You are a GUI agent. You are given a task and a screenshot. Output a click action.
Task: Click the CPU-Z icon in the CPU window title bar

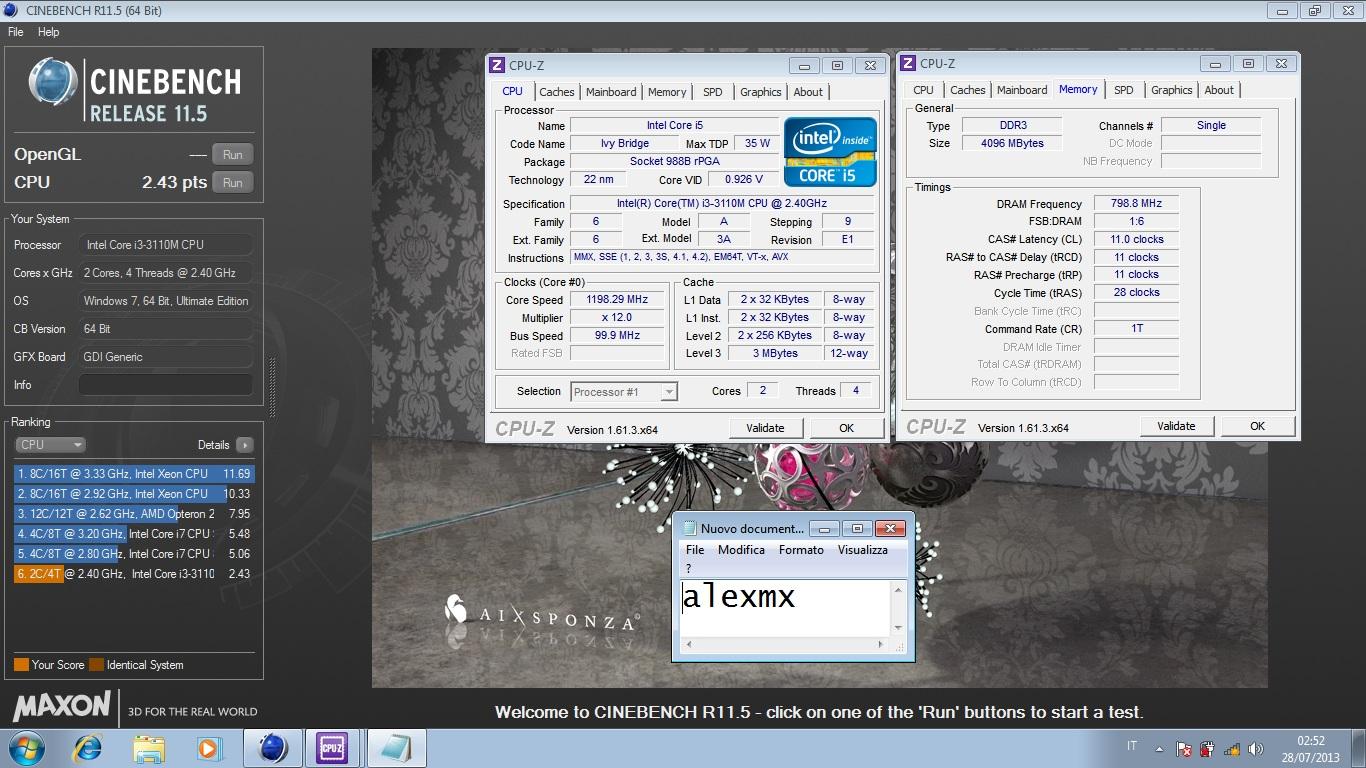point(497,65)
